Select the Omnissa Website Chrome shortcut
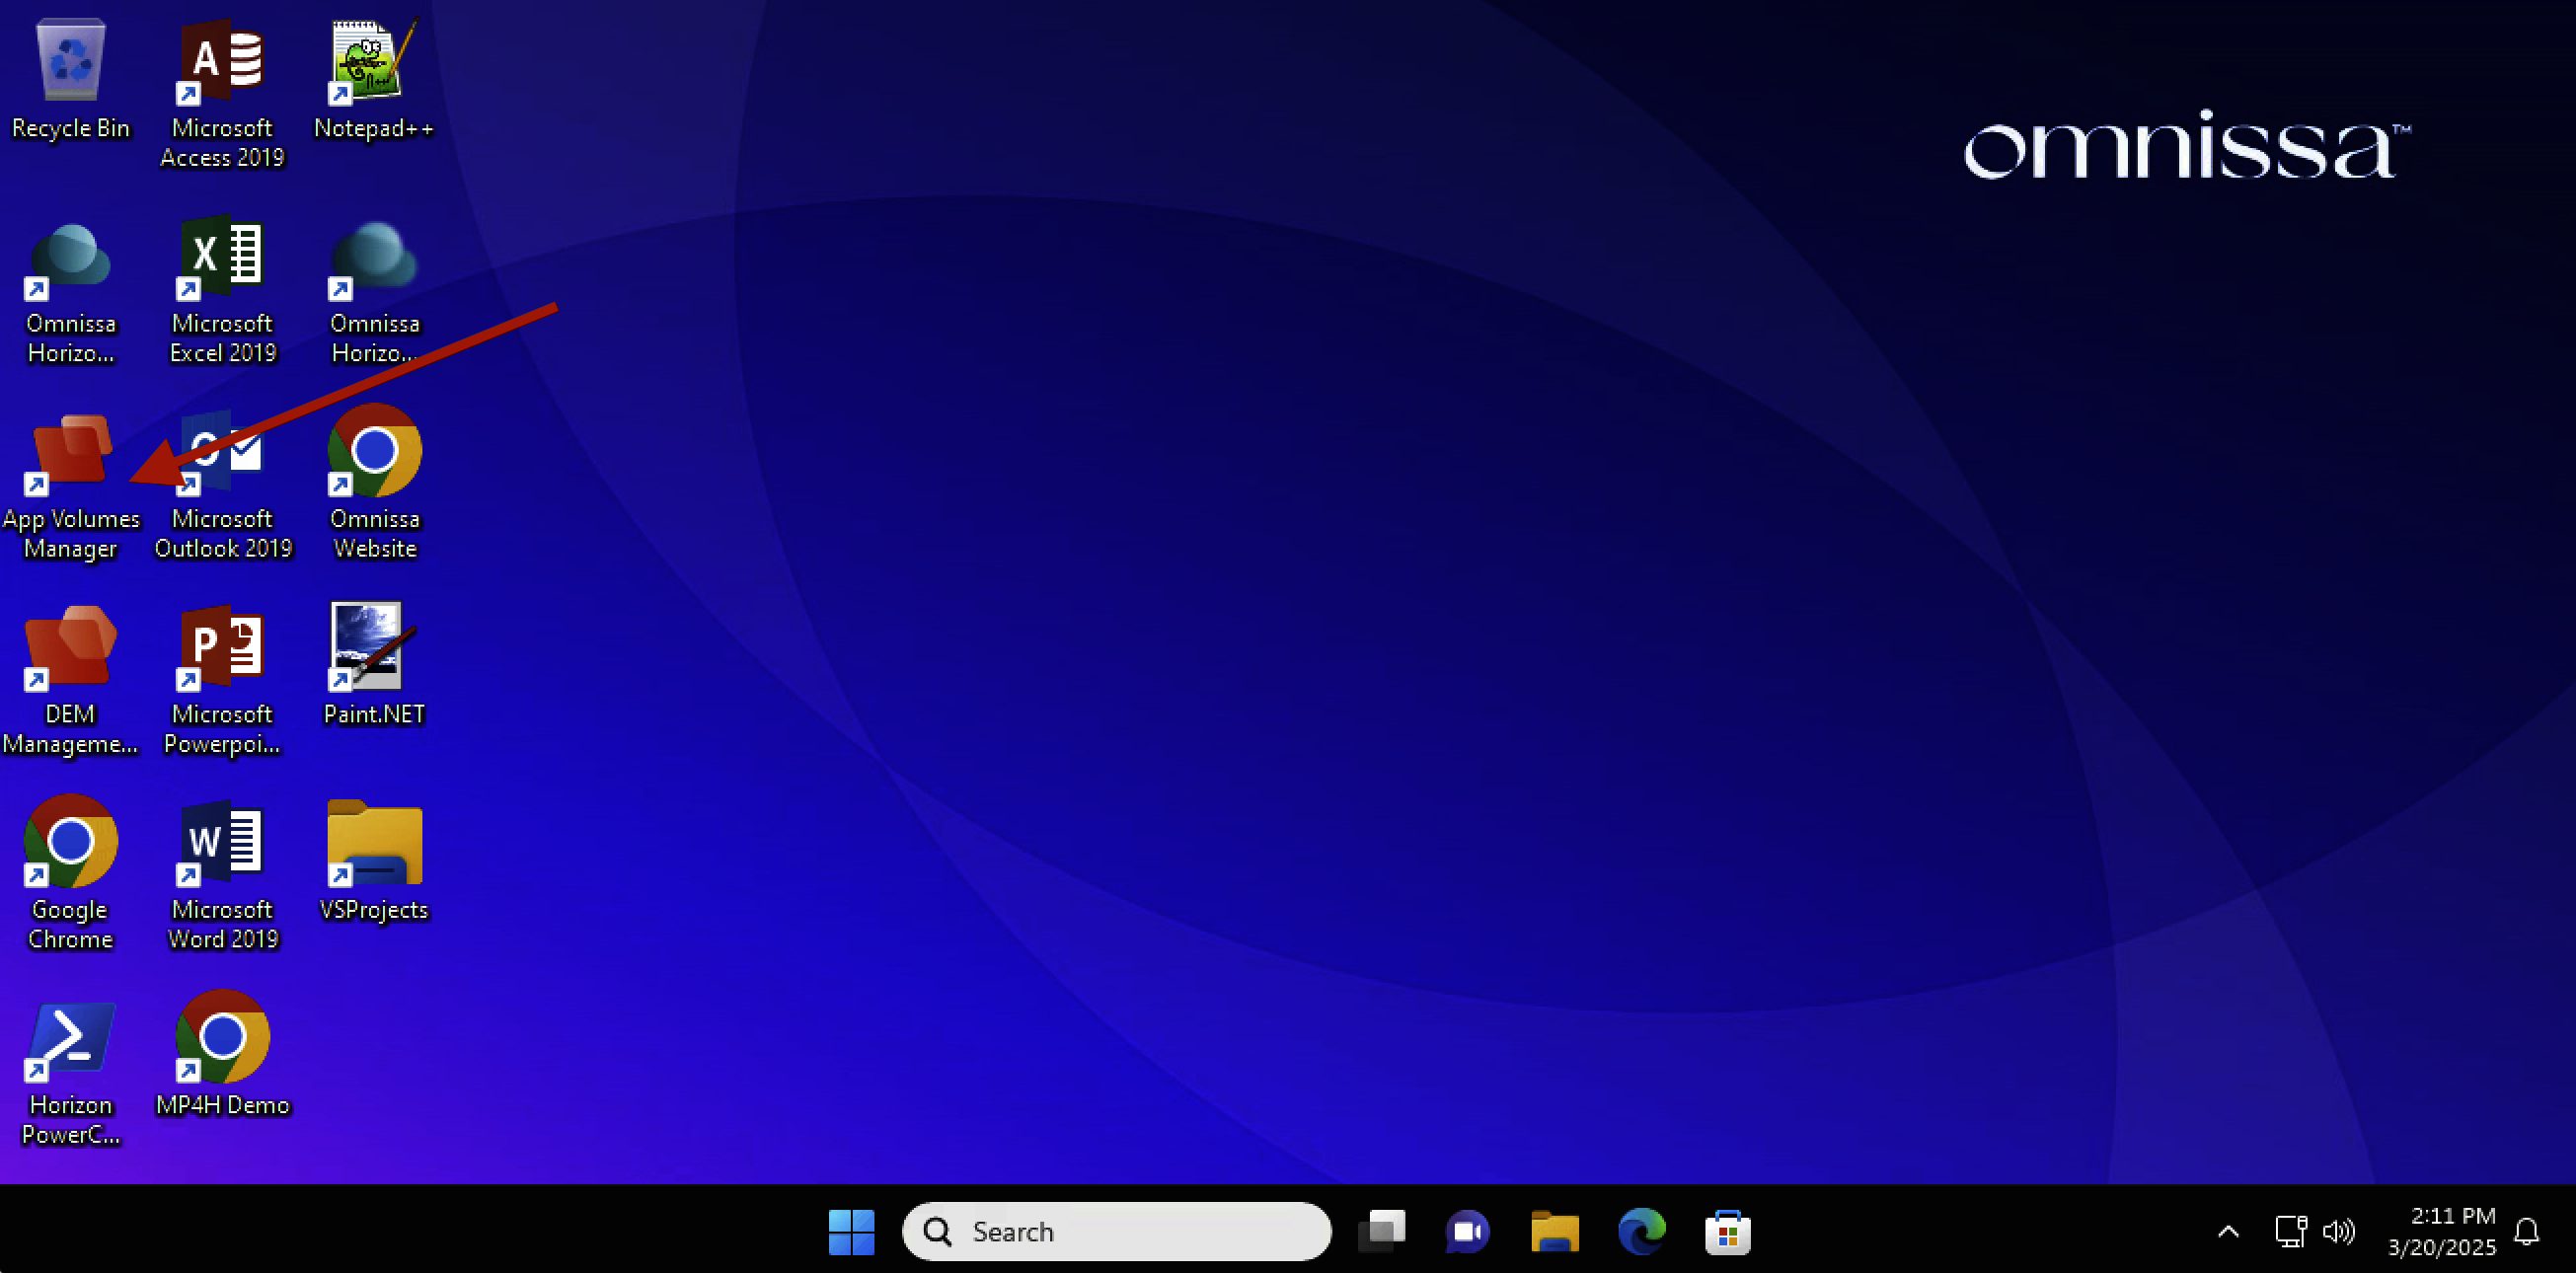 tap(374, 452)
